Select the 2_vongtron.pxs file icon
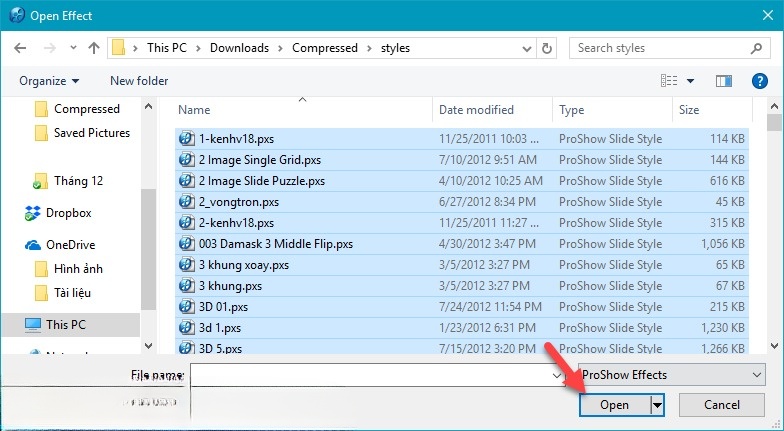This screenshot has width=784, height=431. [186, 202]
